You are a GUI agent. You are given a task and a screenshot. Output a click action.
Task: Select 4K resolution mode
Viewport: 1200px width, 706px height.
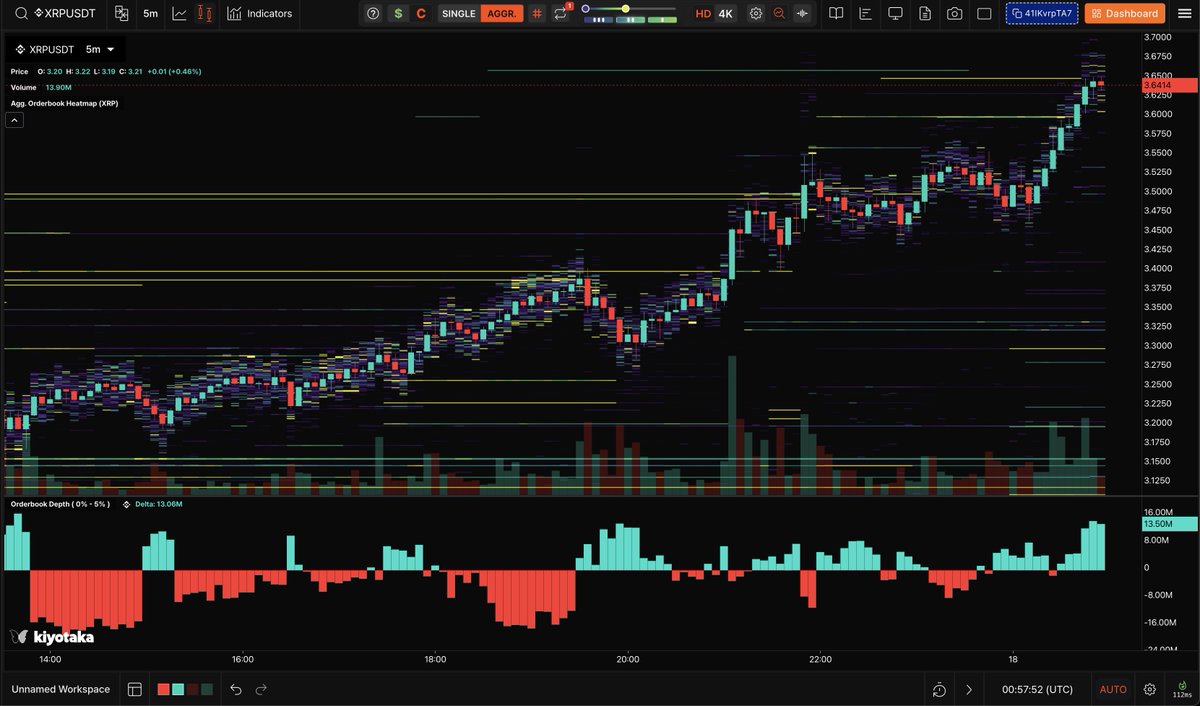point(726,14)
